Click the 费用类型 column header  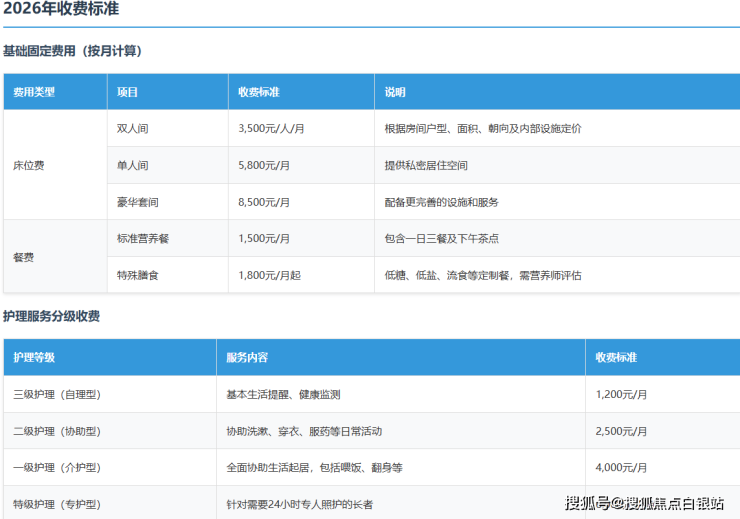click(34, 92)
